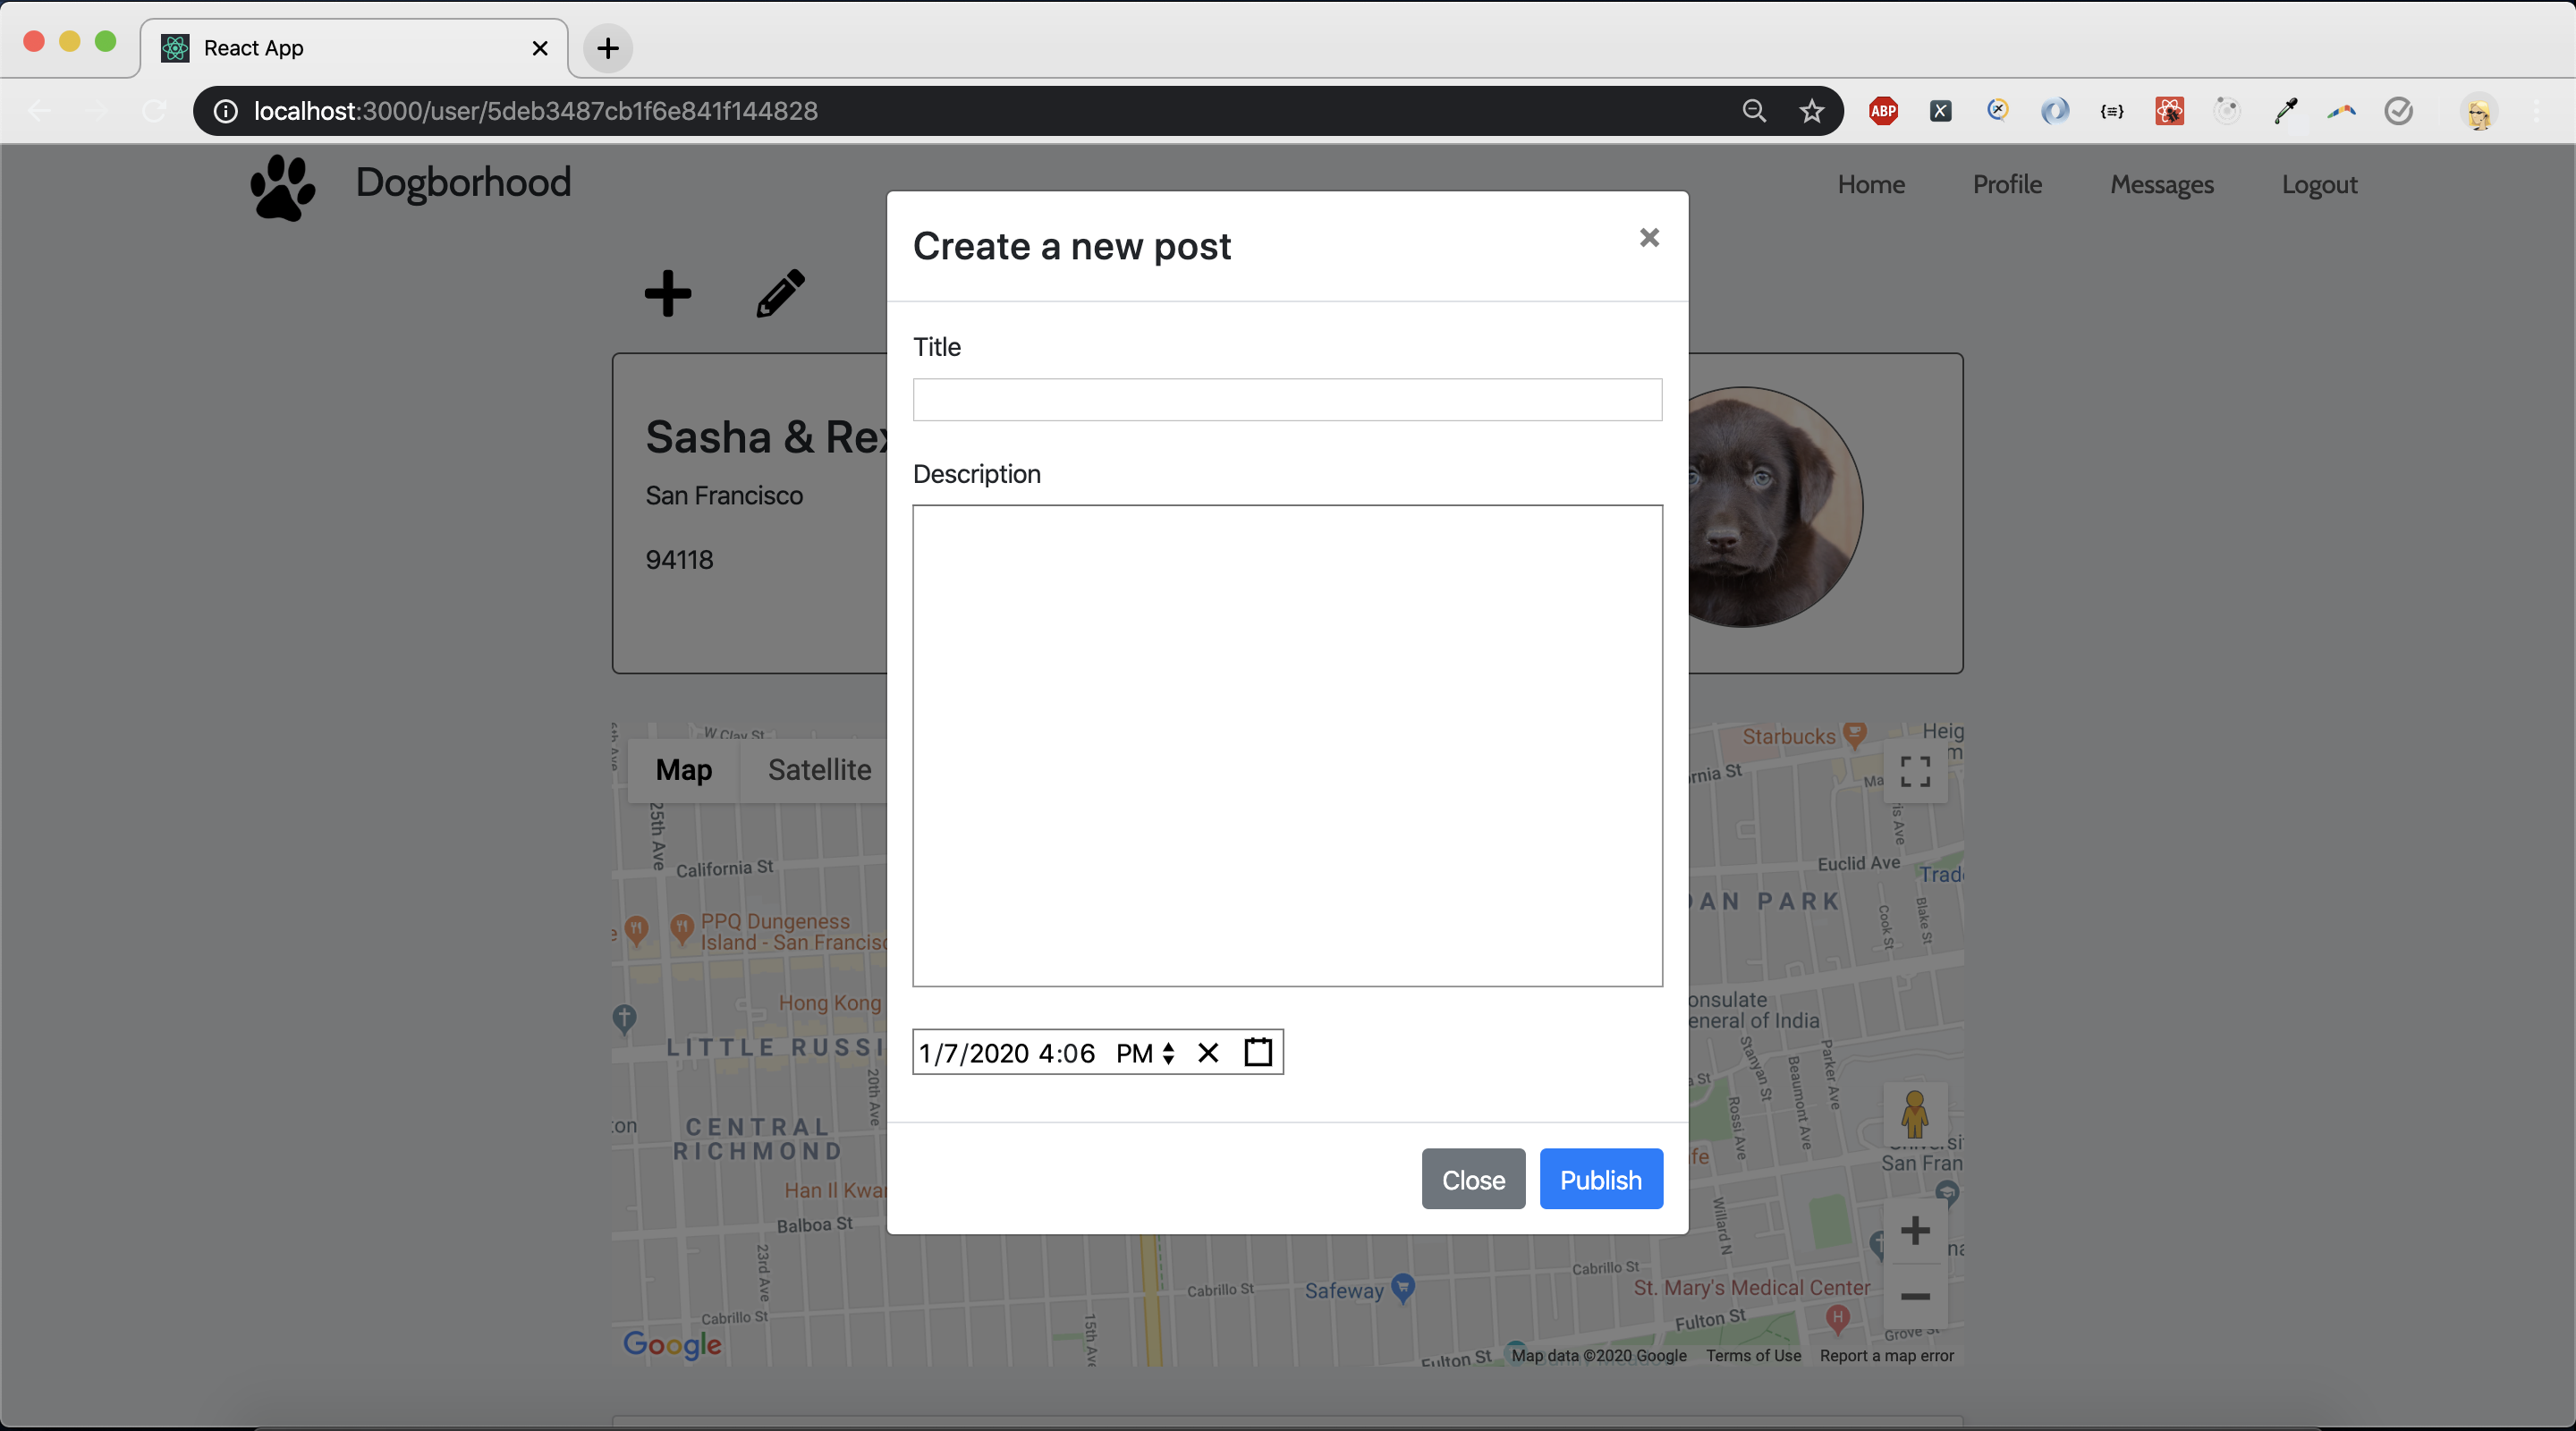Navigate to Home in the navbar
2576x1431 pixels.
pos(1871,184)
